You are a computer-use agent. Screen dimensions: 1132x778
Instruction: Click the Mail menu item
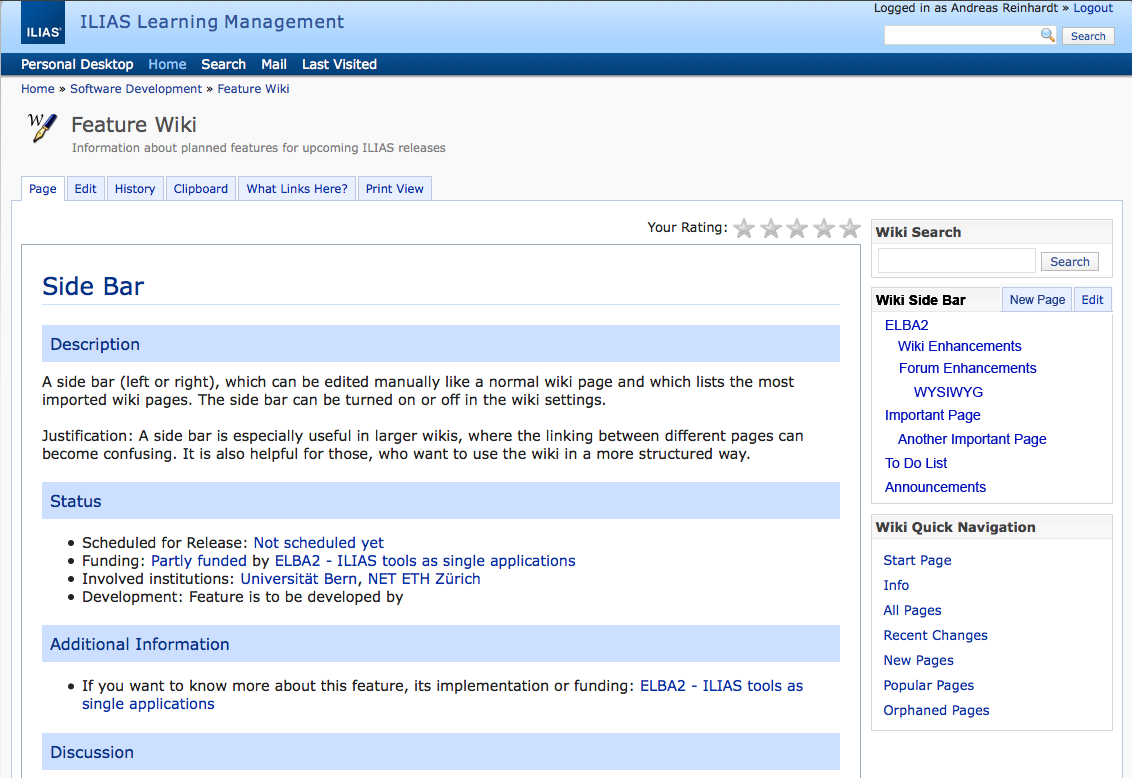tap(273, 63)
